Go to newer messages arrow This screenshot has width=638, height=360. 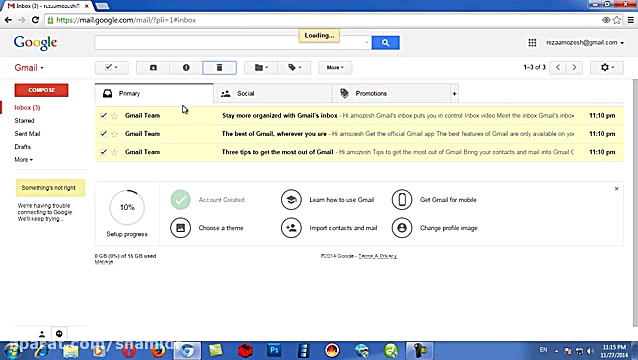click(558, 68)
